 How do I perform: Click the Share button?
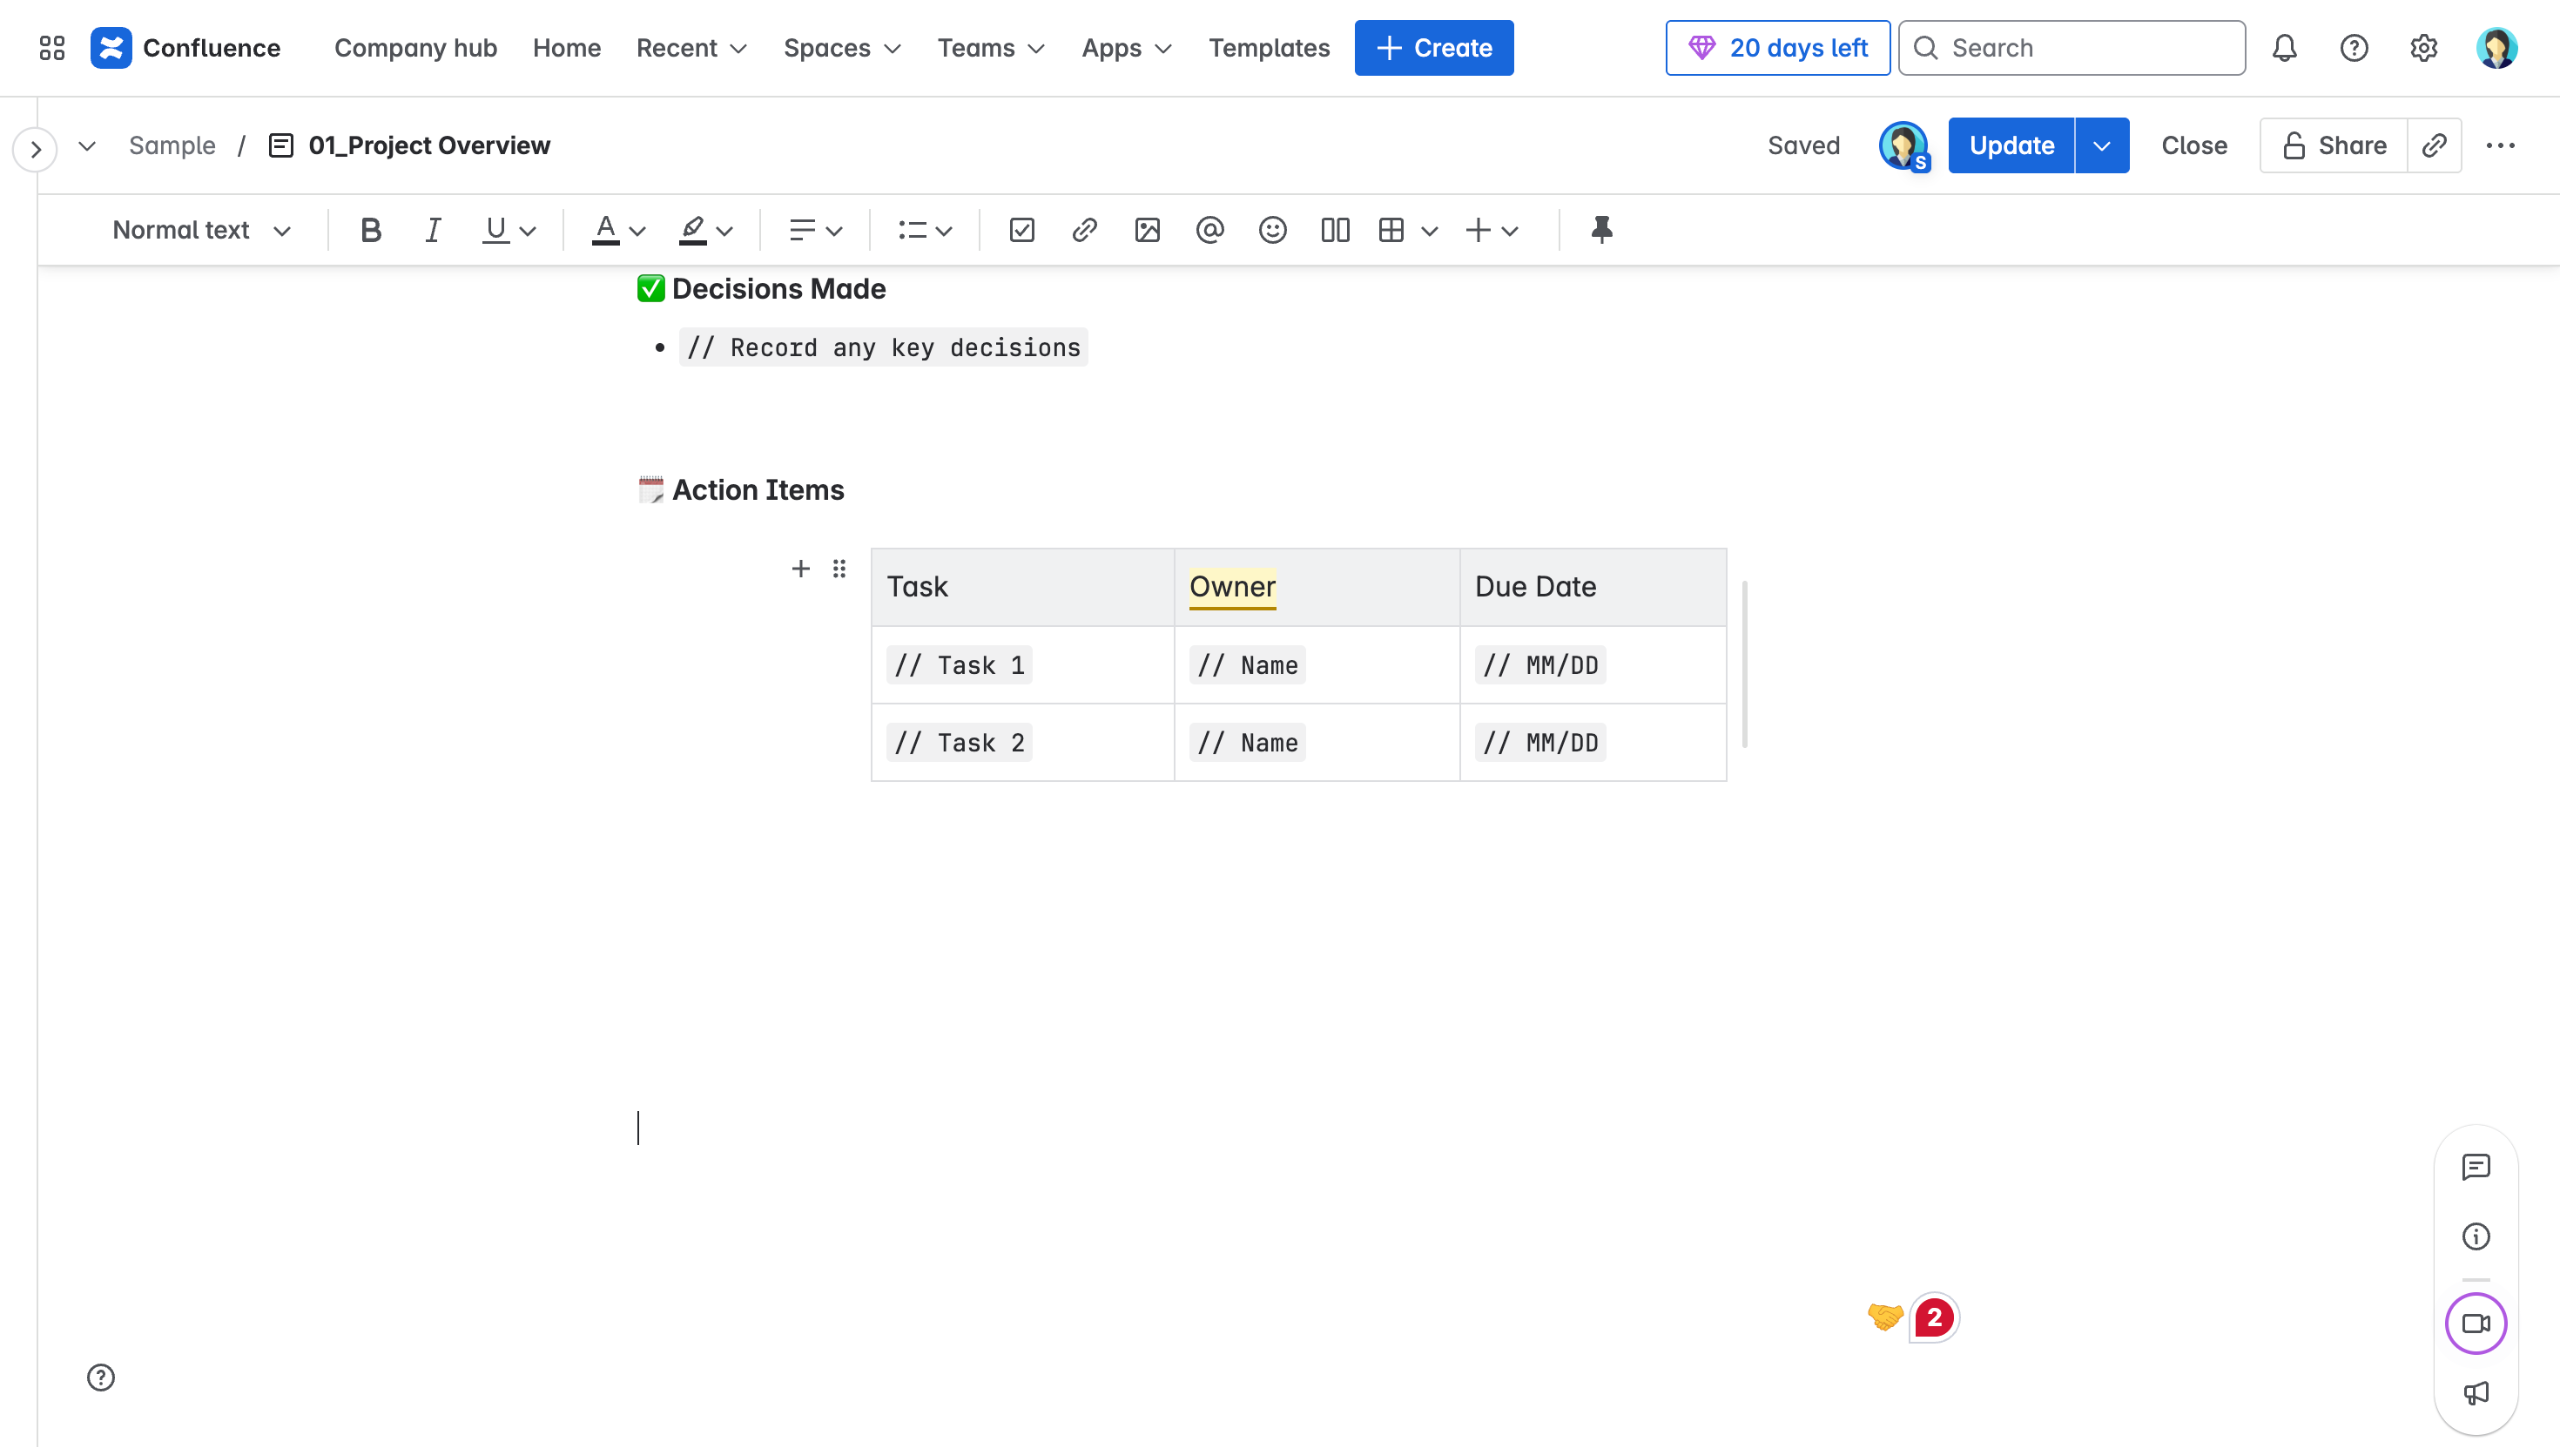pos(2333,146)
